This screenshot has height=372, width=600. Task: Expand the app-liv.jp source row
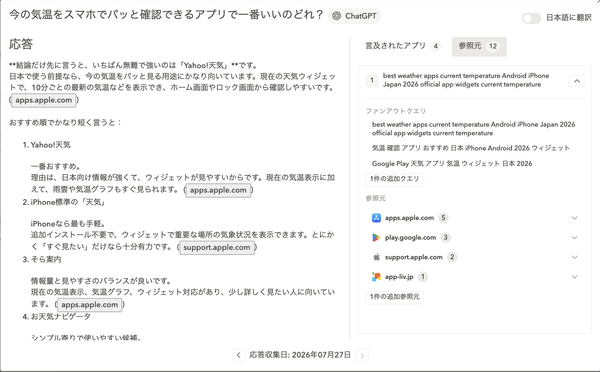pyautogui.click(x=474, y=276)
